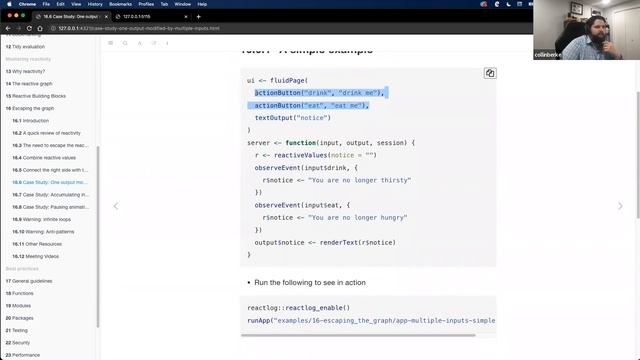Open the Edit menu

click(60, 4)
